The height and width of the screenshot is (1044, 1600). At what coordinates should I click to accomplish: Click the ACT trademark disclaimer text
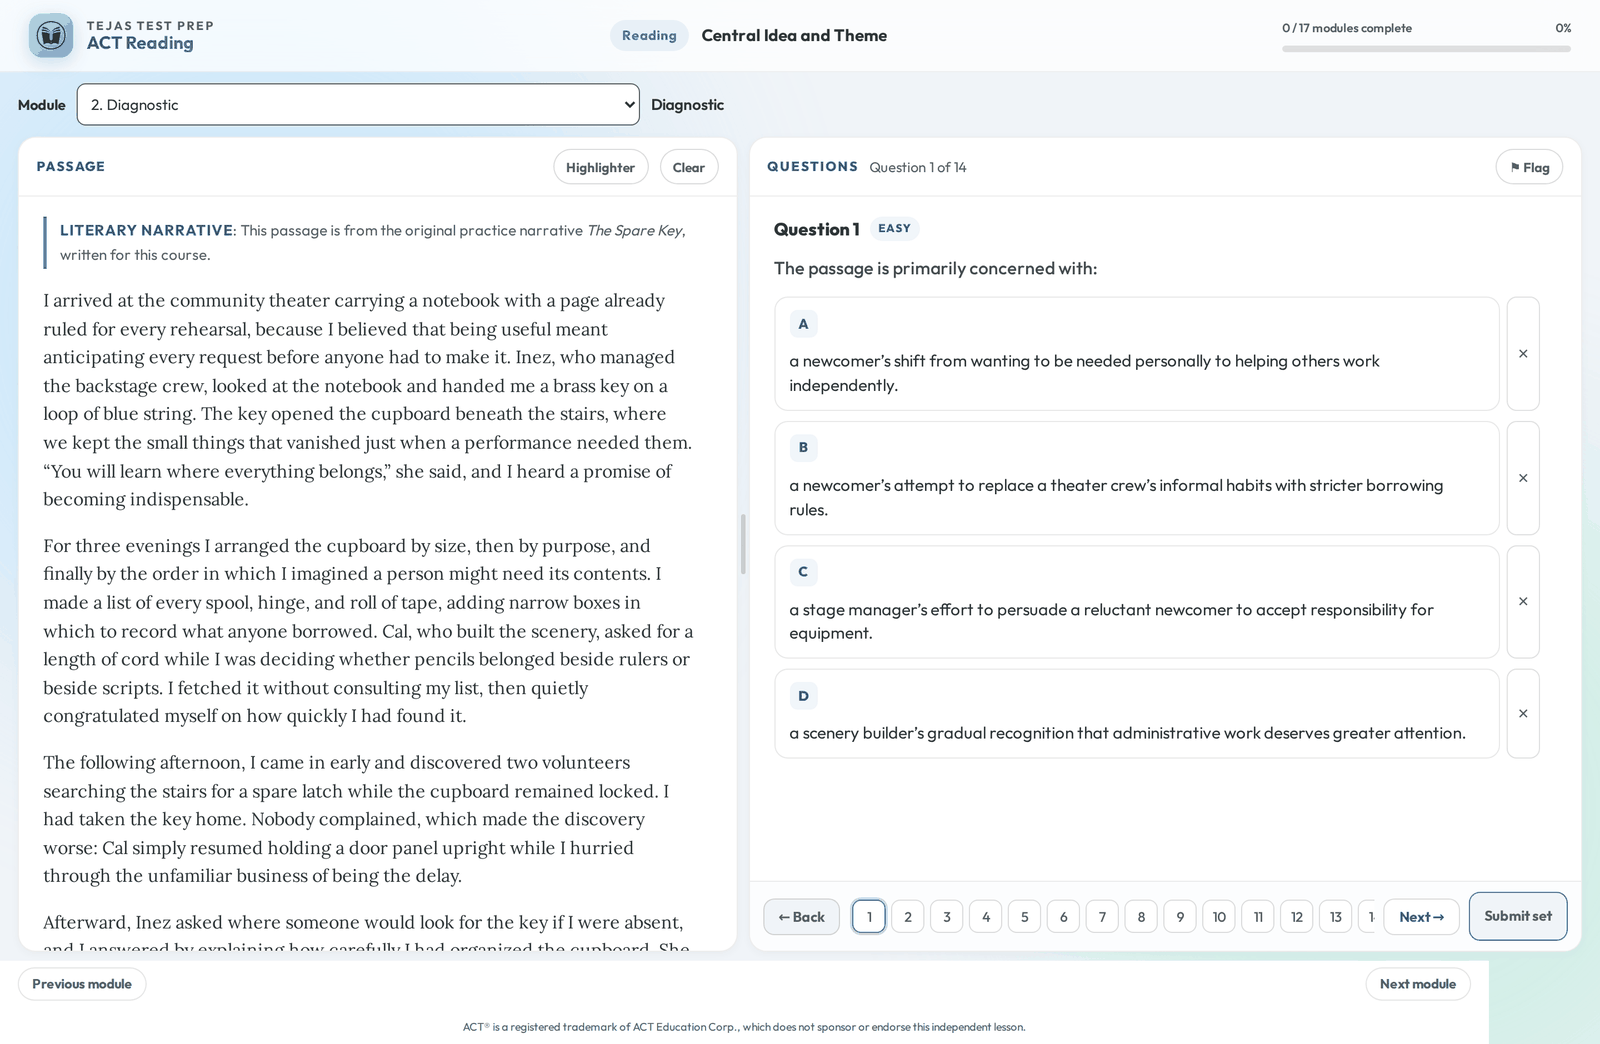click(x=744, y=1027)
